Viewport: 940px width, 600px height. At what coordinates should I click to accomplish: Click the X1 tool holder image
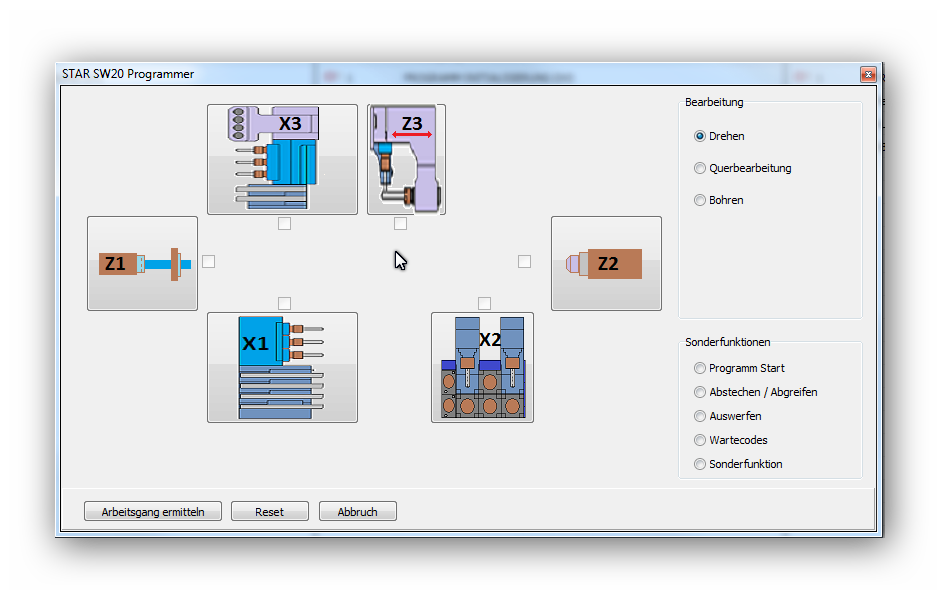click(282, 367)
